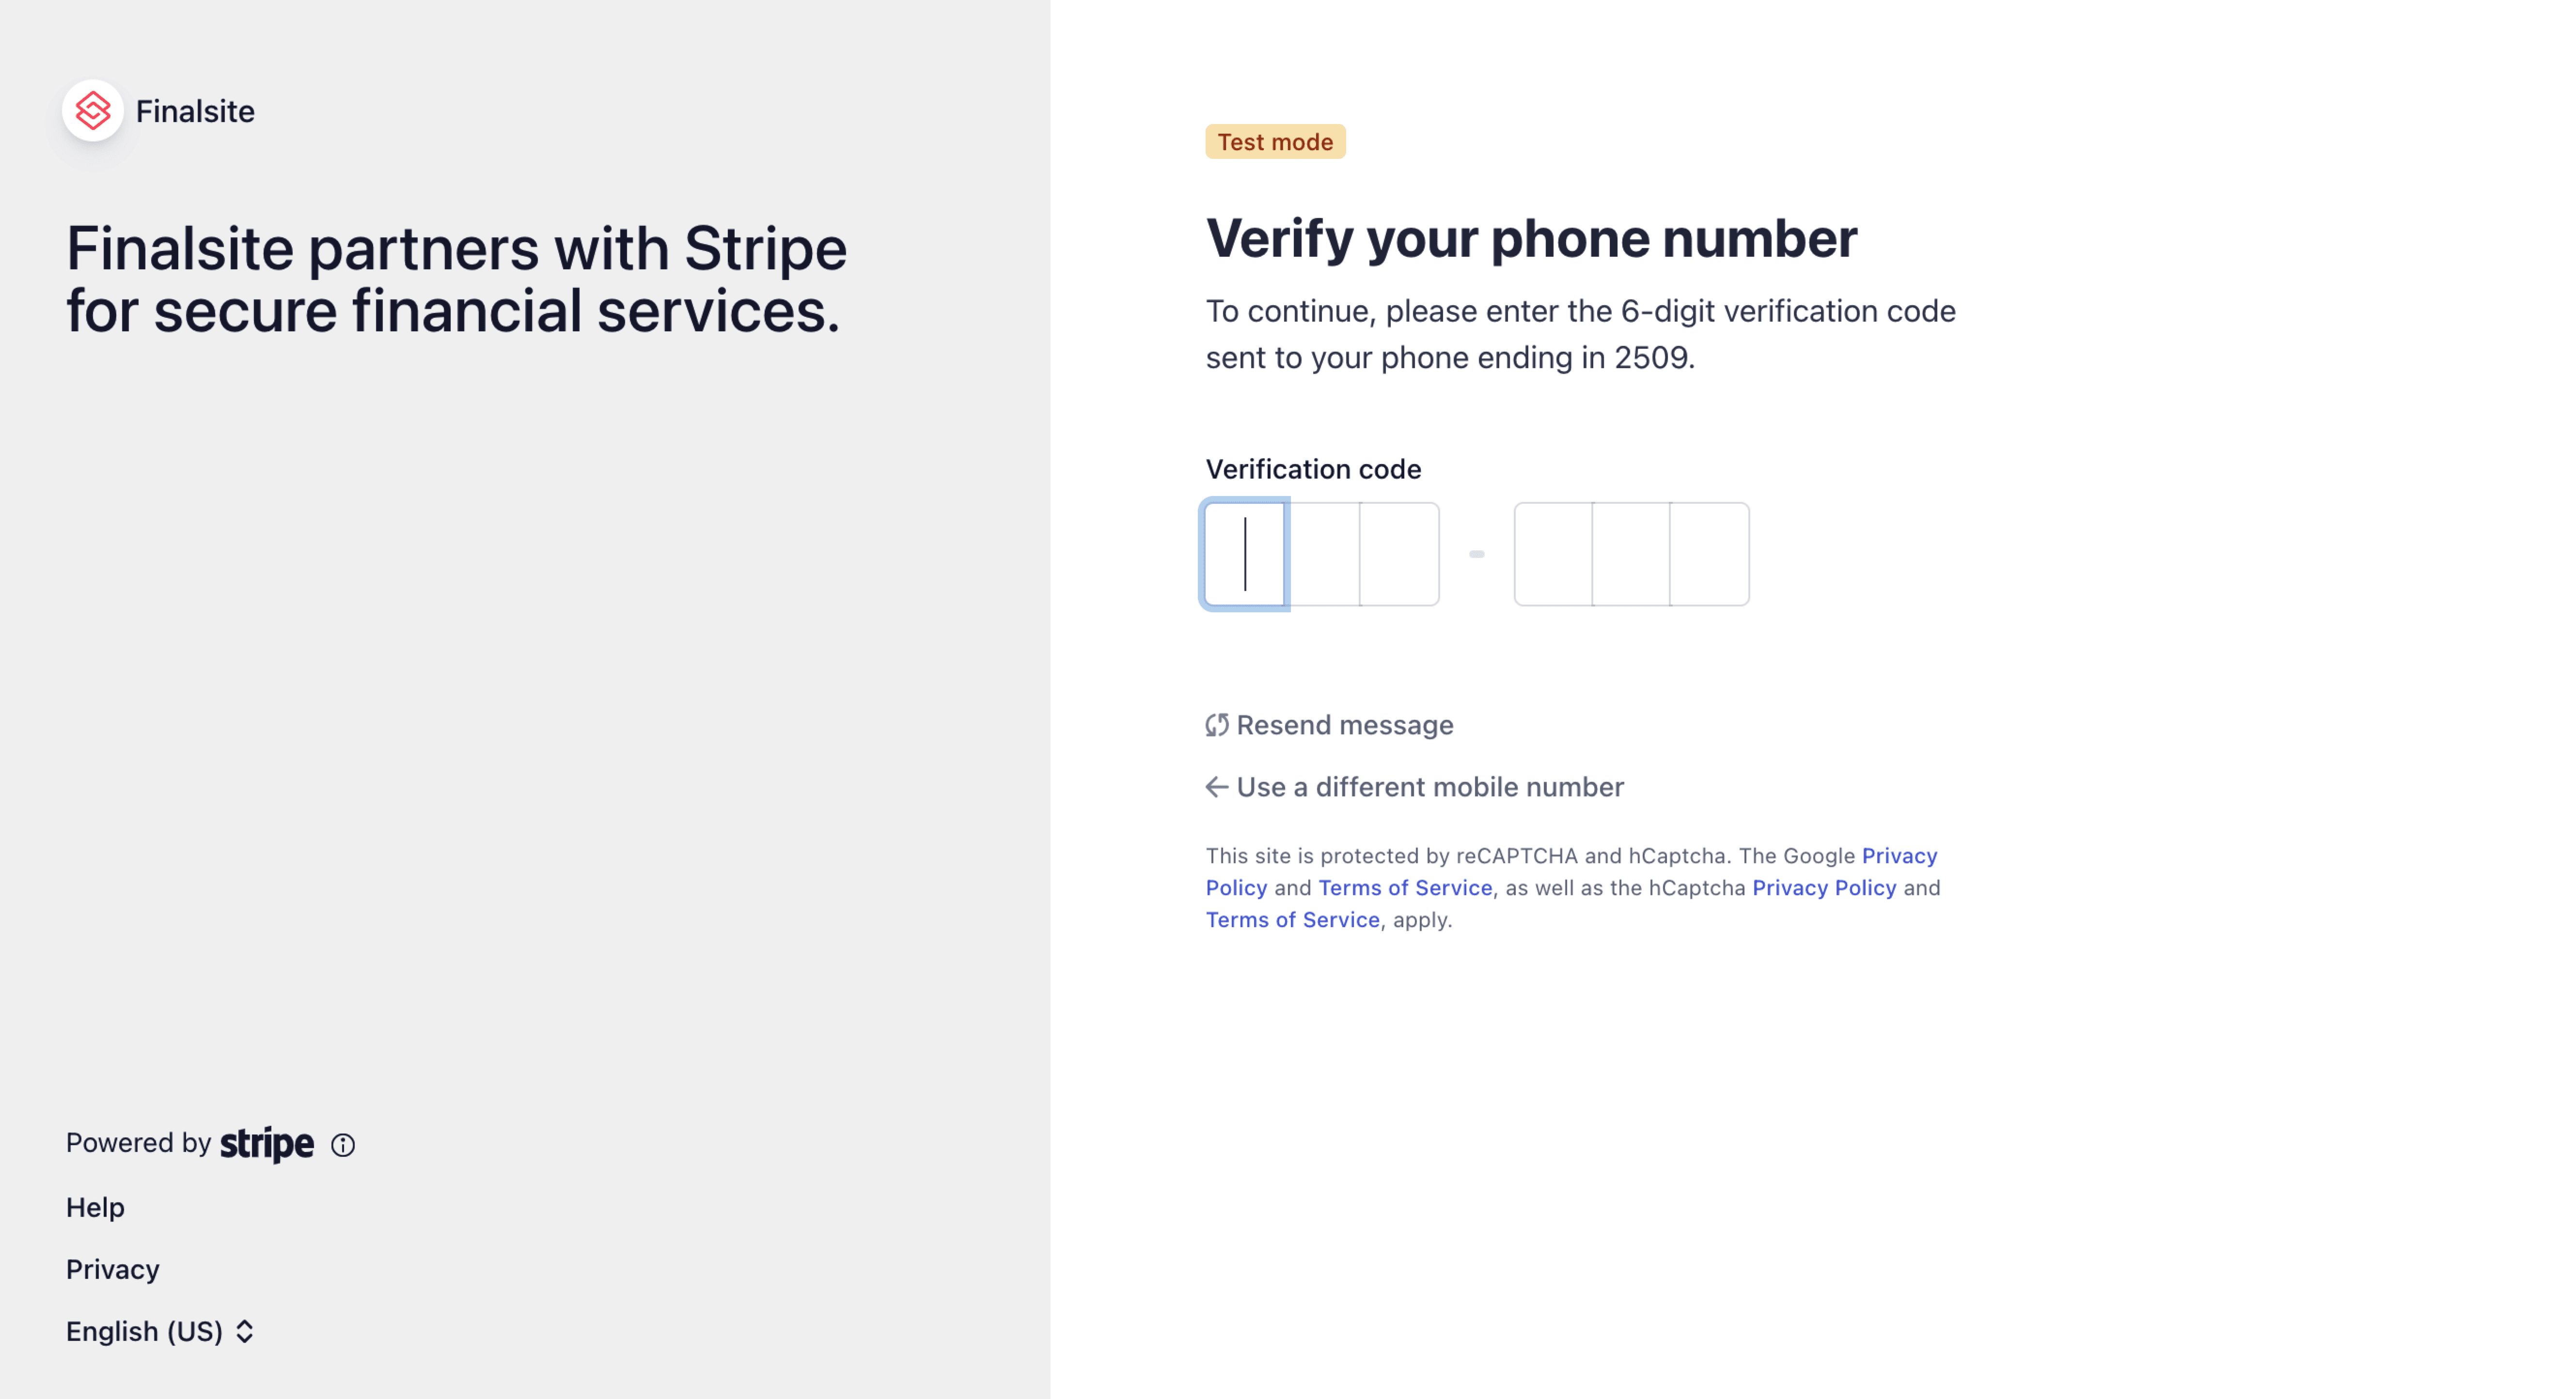Choose Use a different mobile number
2576x1399 pixels.
point(1429,787)
